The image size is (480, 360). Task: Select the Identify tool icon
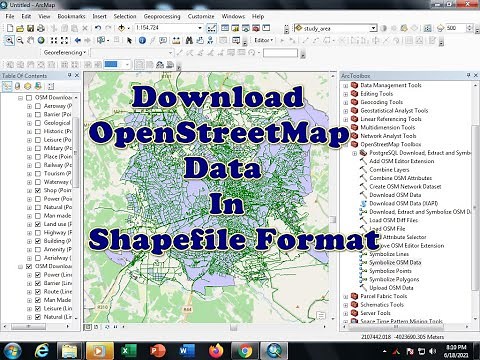click(142, 41)
